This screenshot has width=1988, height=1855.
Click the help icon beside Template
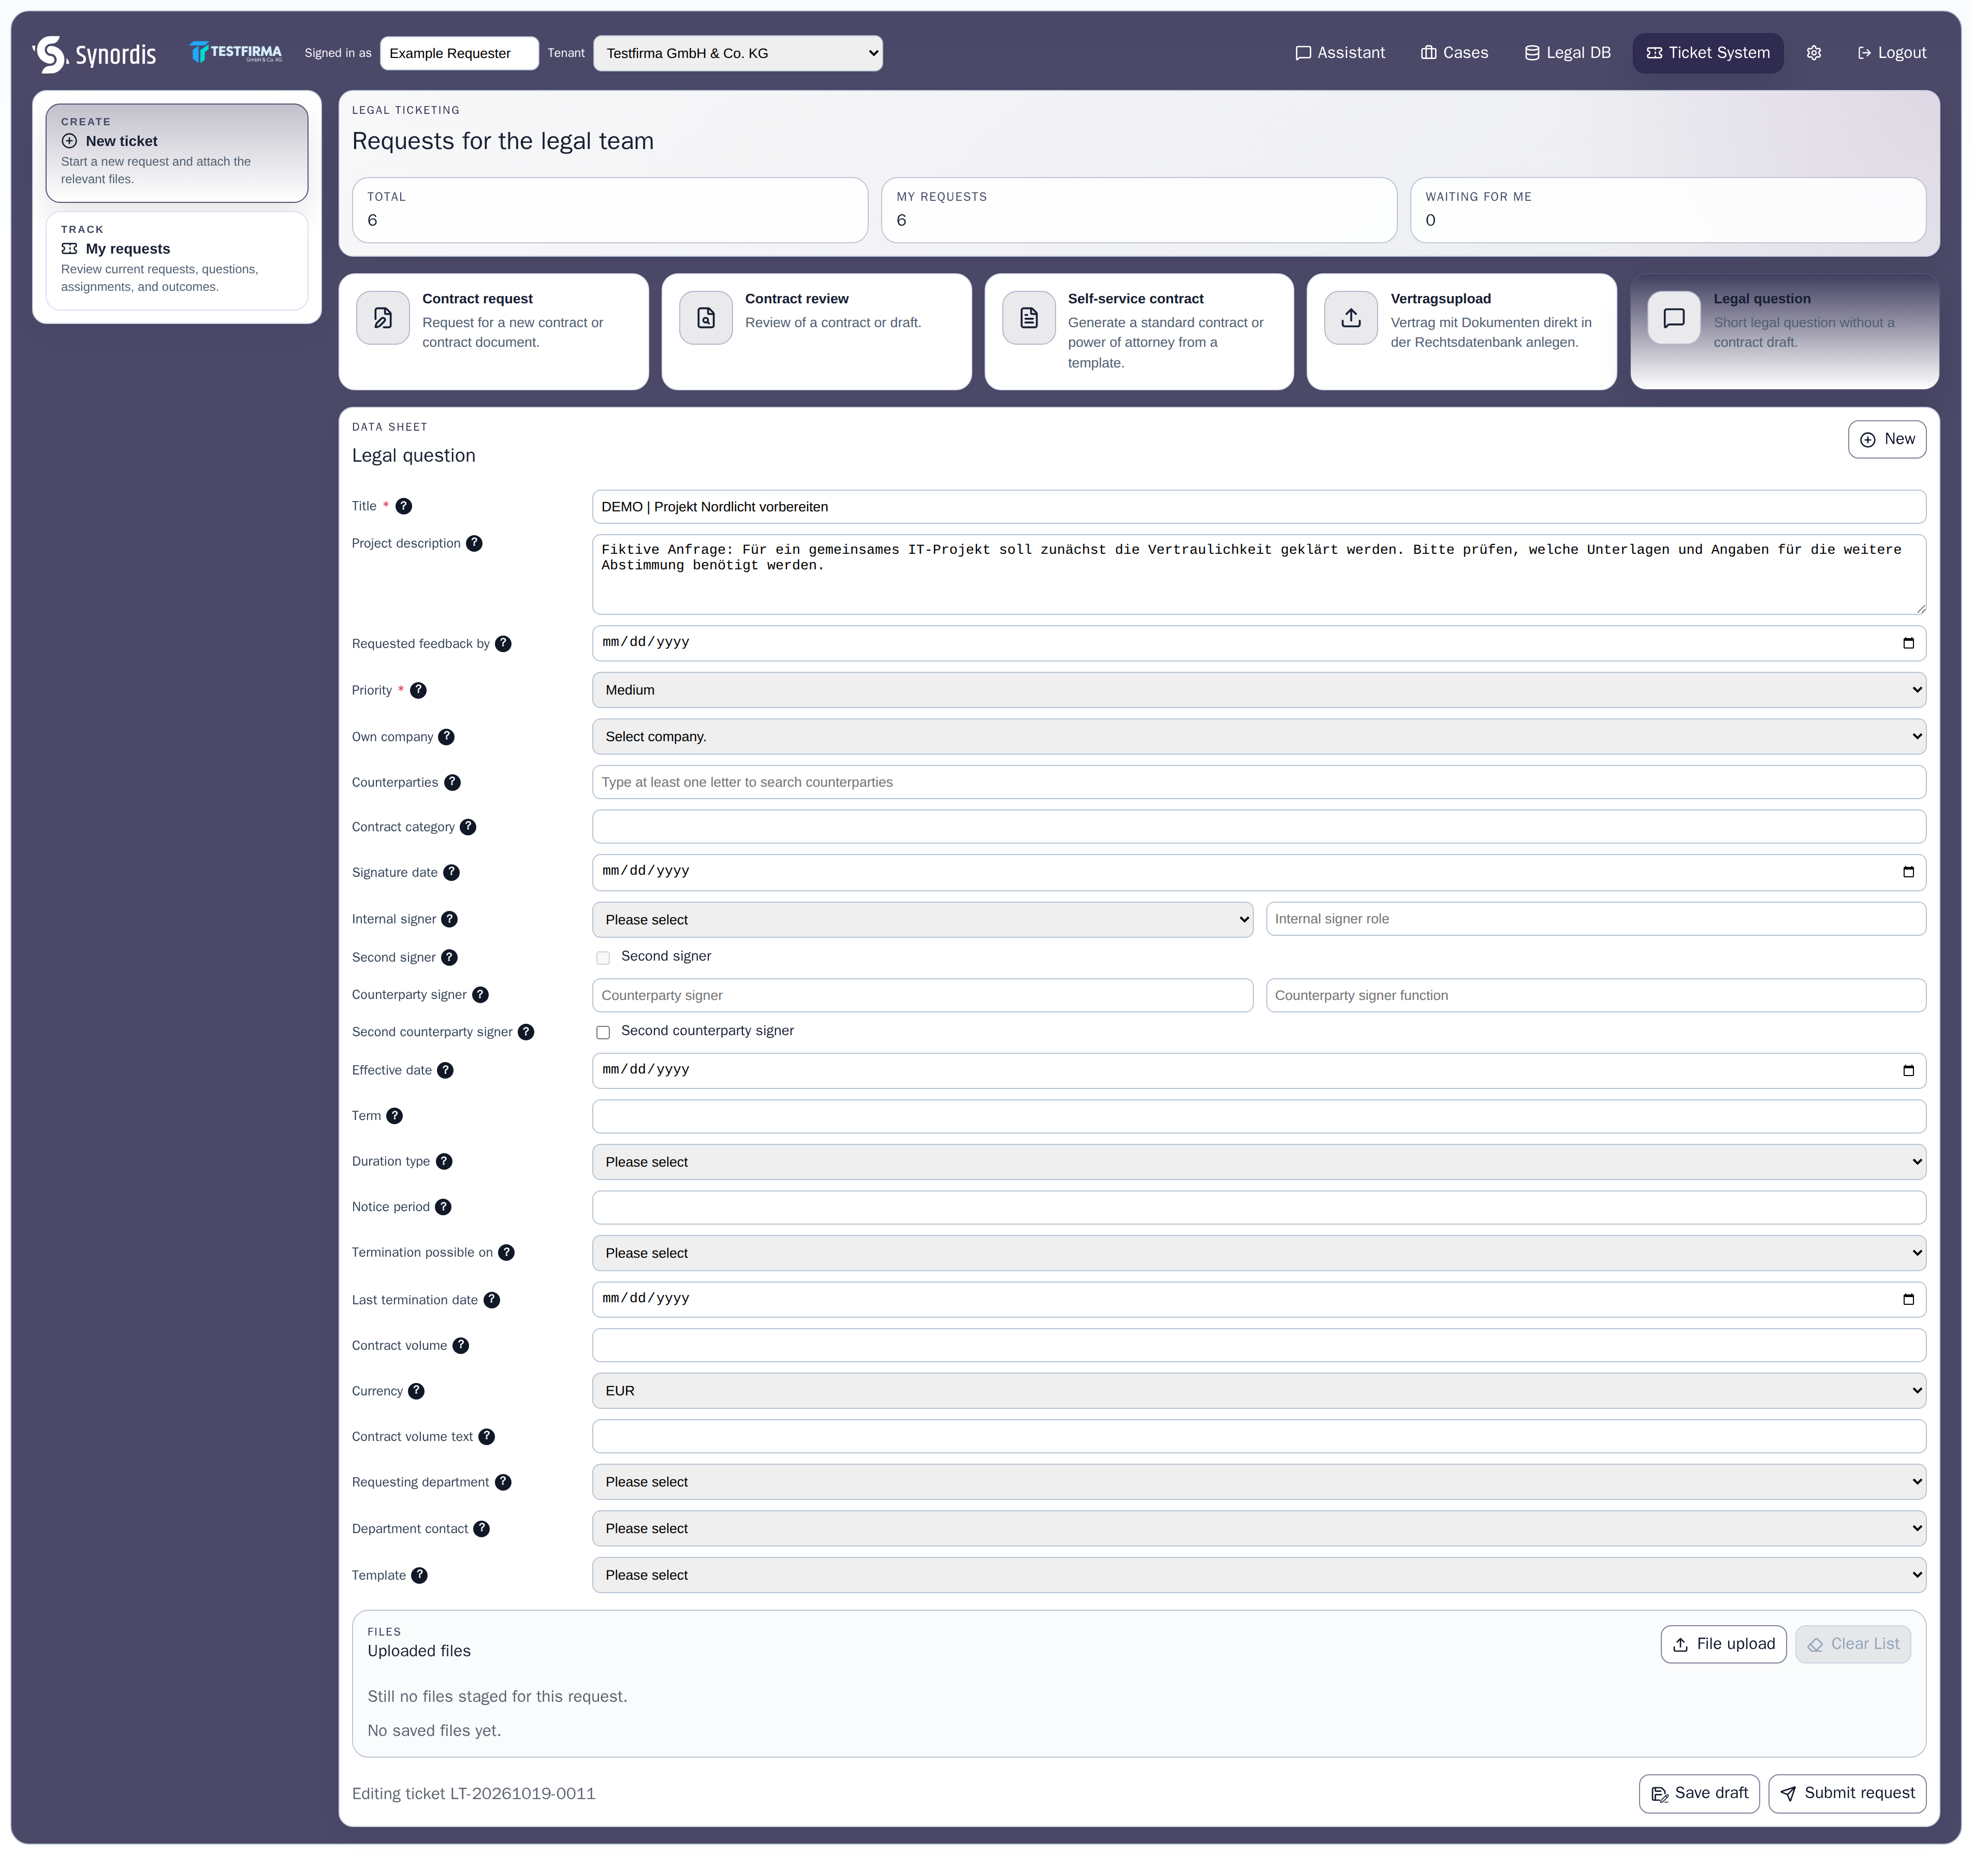pos(419,1575)
